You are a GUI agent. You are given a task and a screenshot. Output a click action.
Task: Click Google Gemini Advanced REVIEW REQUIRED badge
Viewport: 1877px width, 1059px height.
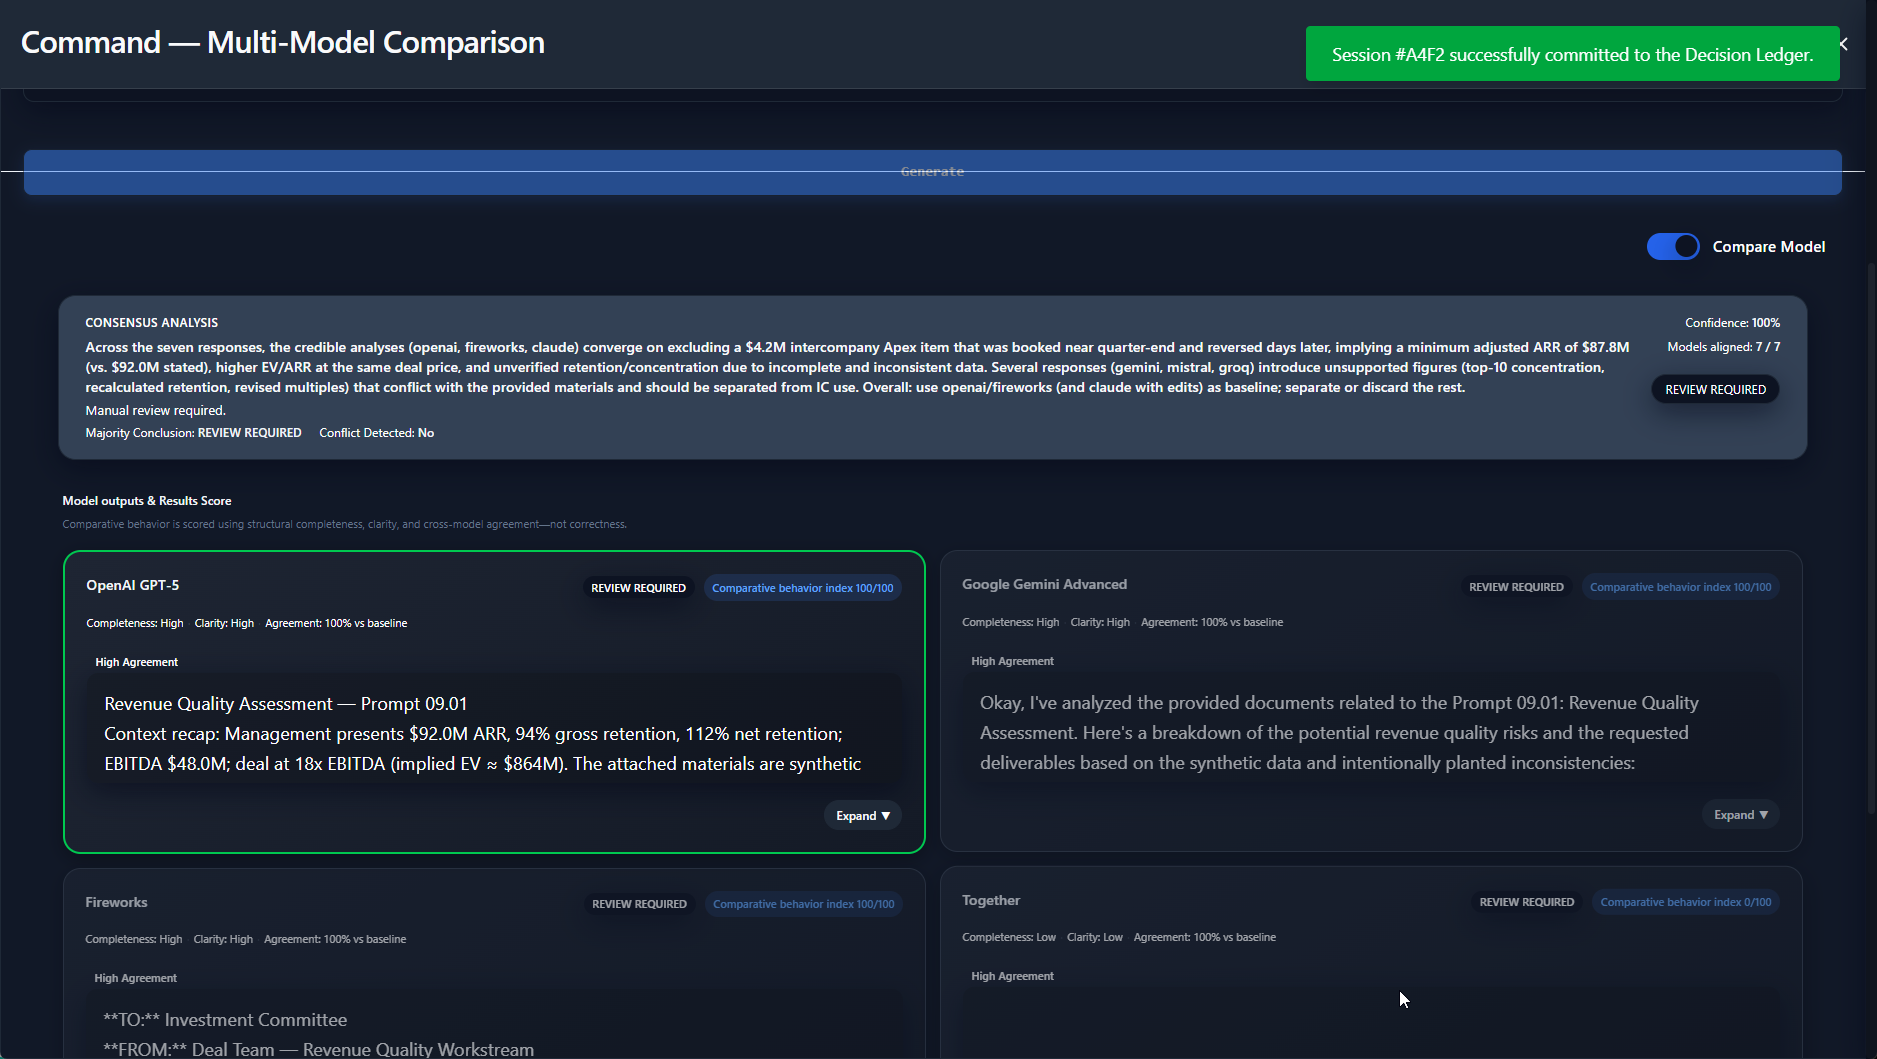pos(1516,587)
